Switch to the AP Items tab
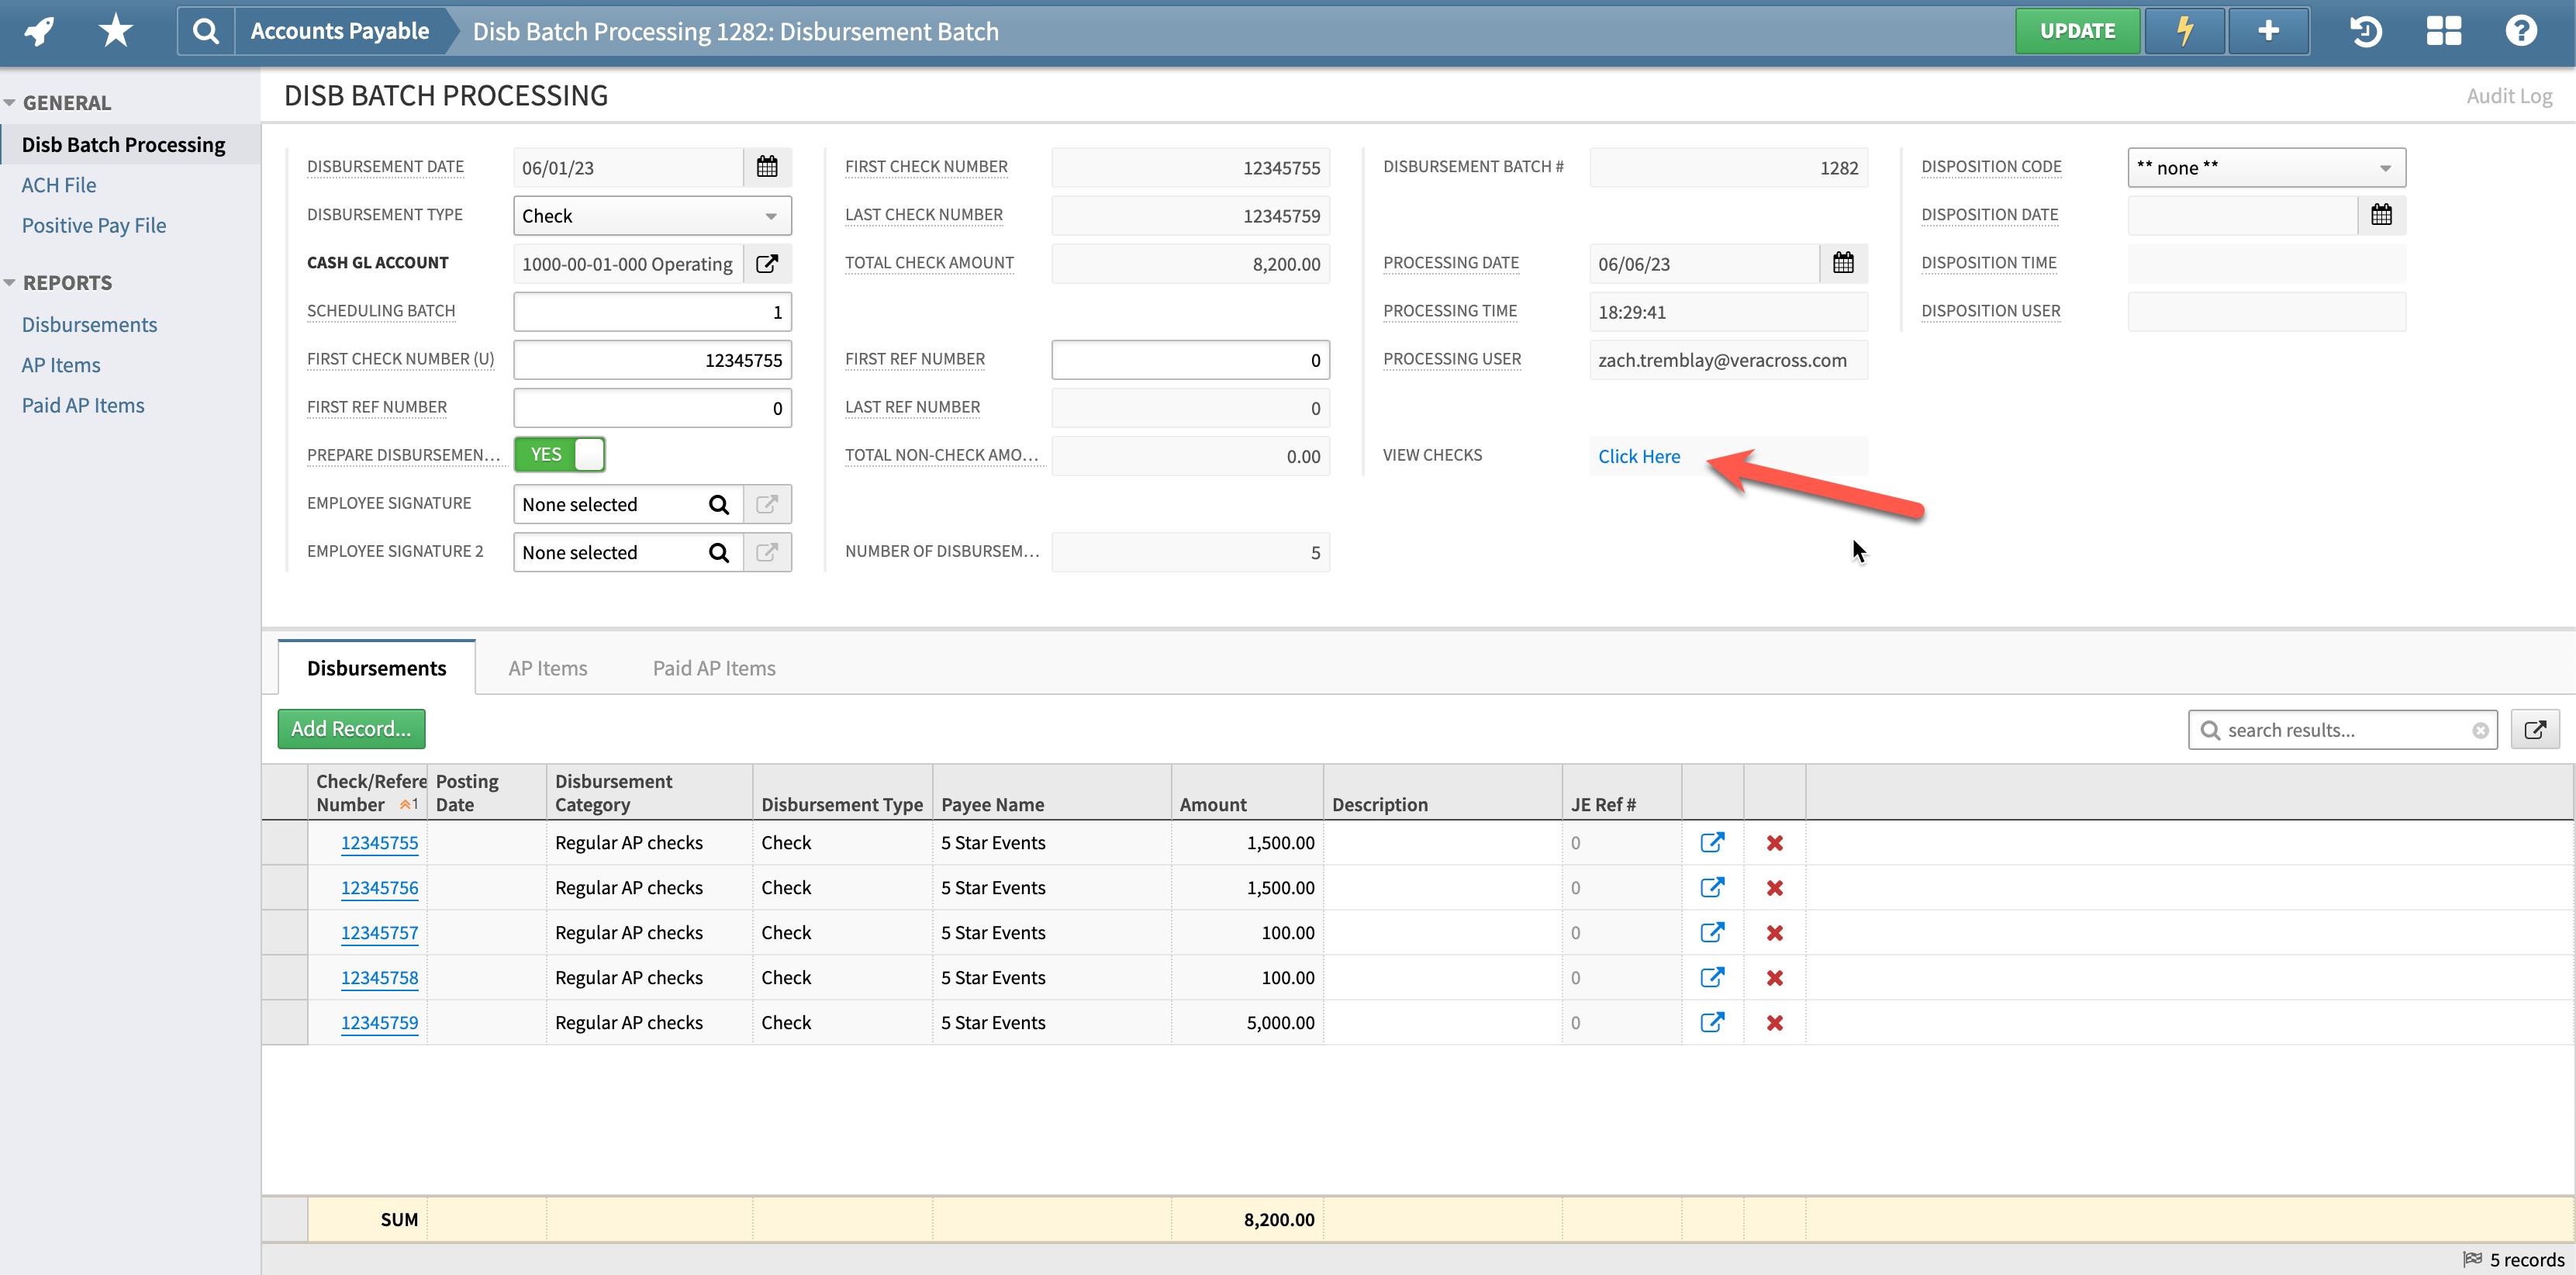 (547, 668)
